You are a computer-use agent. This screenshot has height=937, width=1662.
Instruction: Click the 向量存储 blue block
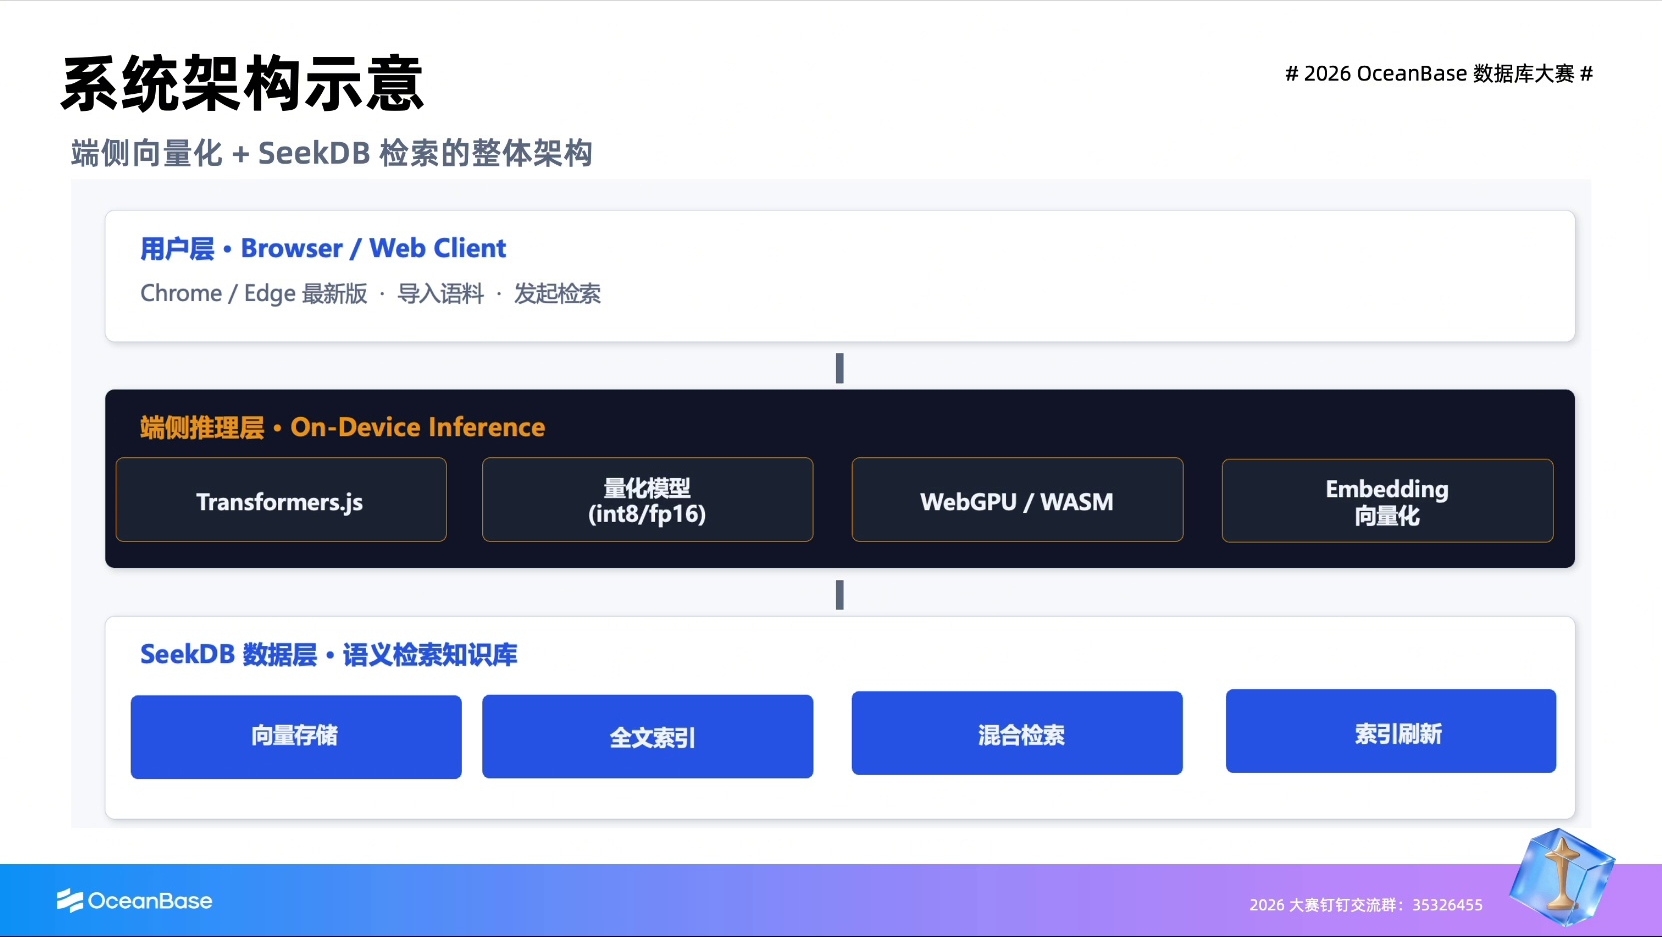coord(296,737)
